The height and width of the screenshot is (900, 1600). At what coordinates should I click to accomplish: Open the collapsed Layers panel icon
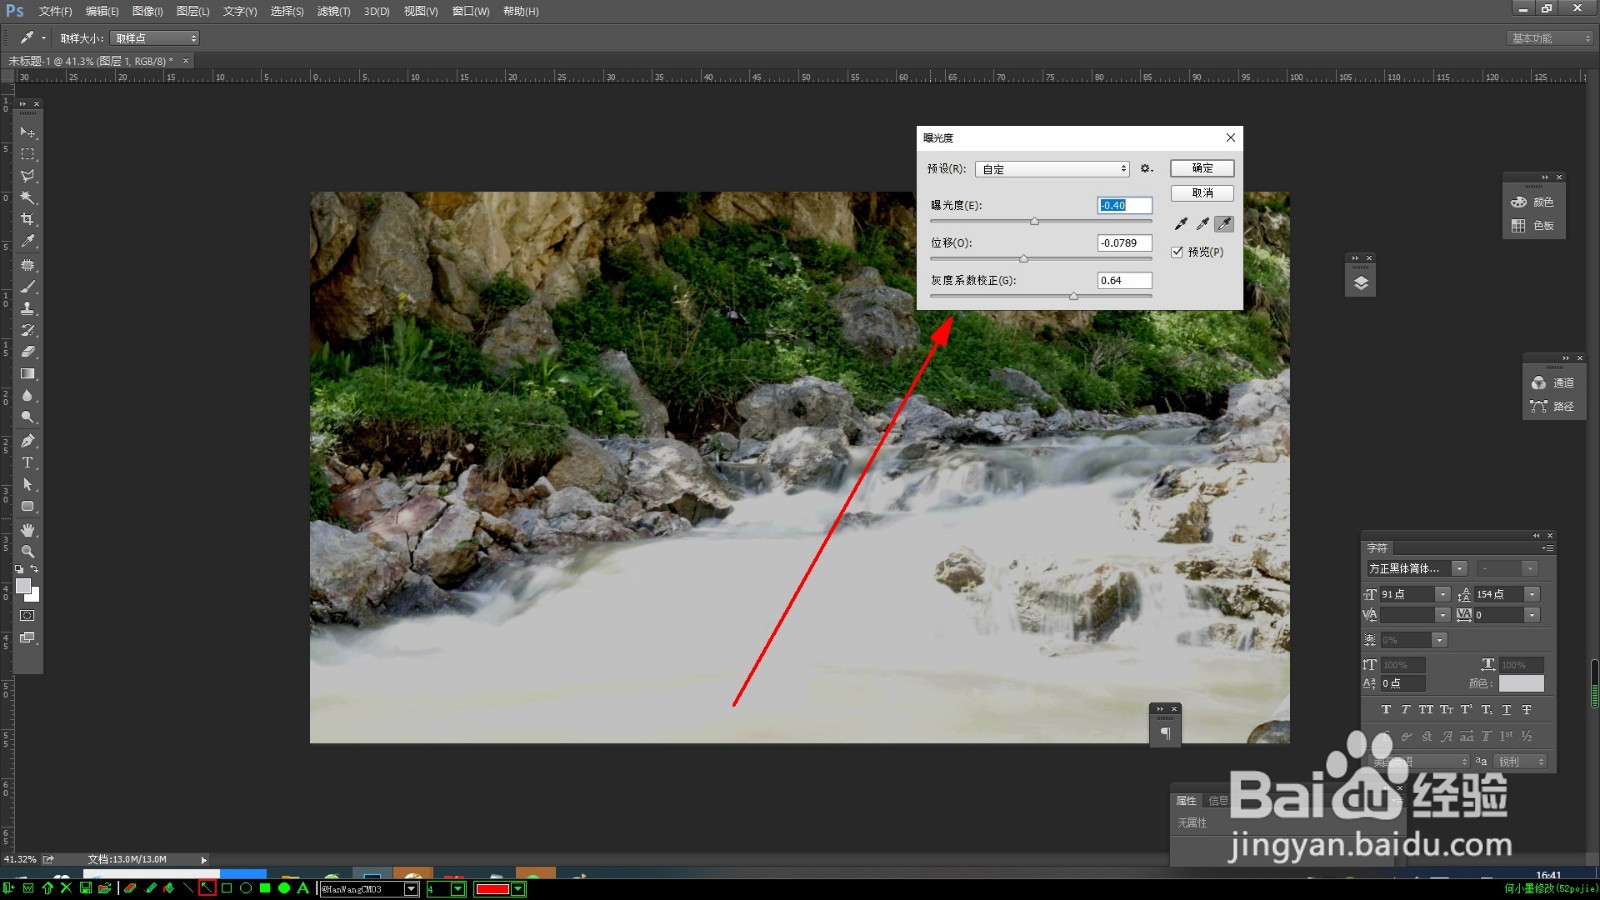tap(1361, 283)
